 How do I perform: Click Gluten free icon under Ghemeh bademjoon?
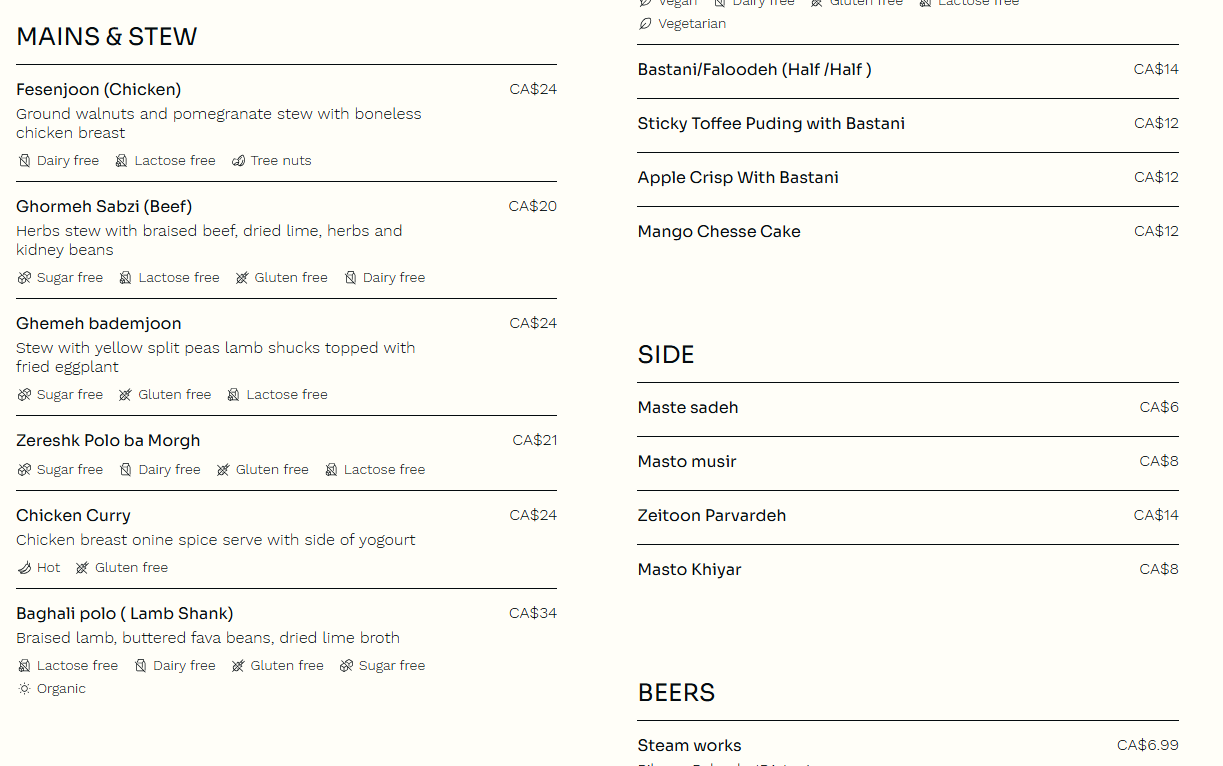point(126,395)
